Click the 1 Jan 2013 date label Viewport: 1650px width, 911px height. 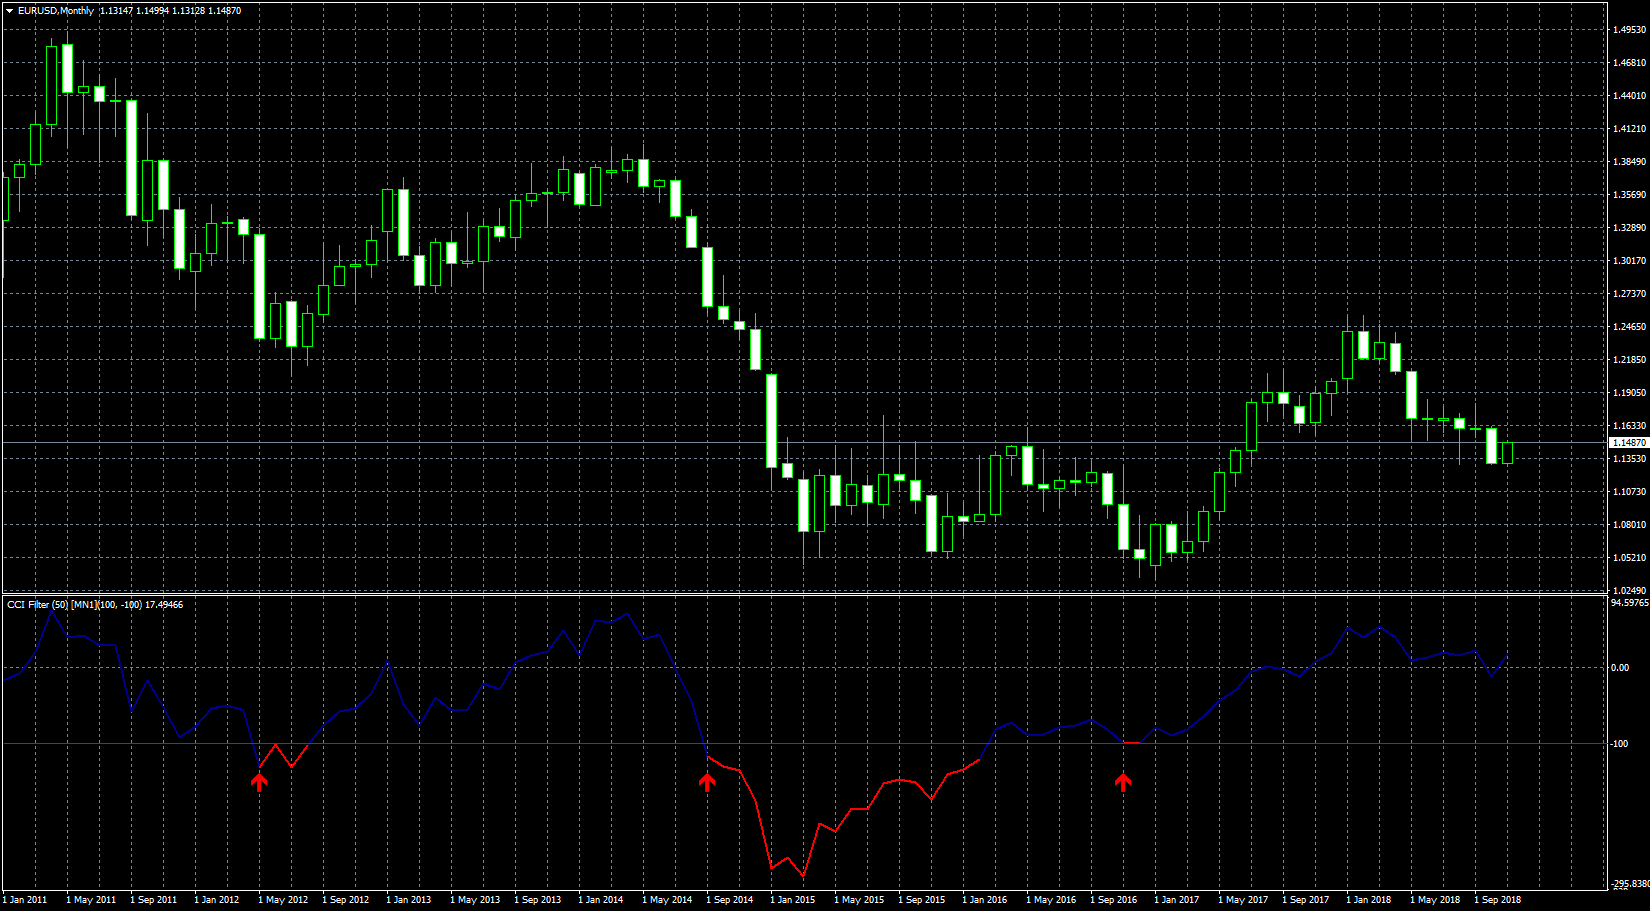(x=409, y=900)
